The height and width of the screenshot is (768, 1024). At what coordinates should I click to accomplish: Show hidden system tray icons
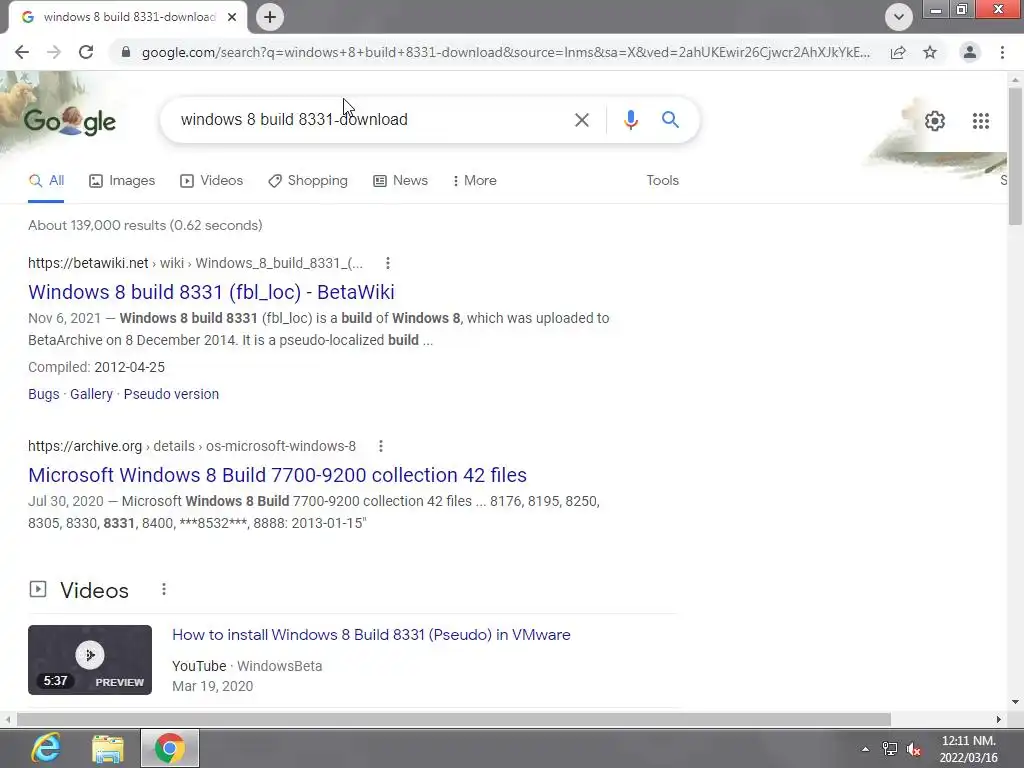865,749
